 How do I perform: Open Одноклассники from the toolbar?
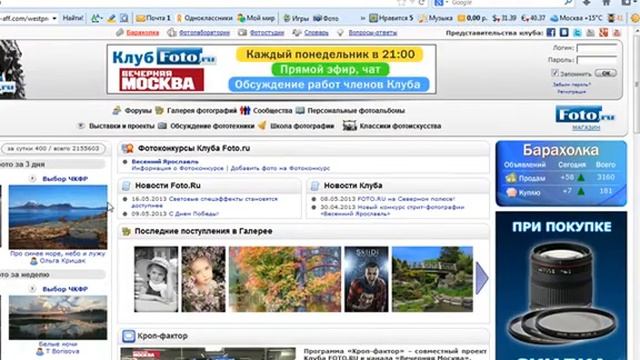(x=204, y=18)
